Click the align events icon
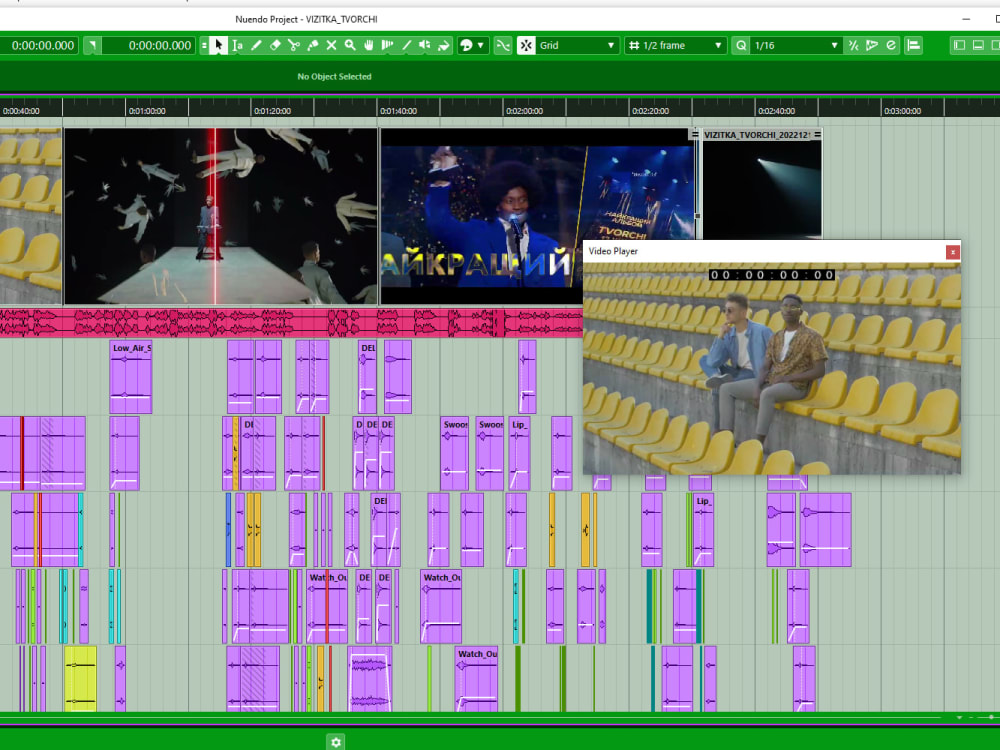The width and height of the screenshot is (1000, 750). click(x=913, y=45)
